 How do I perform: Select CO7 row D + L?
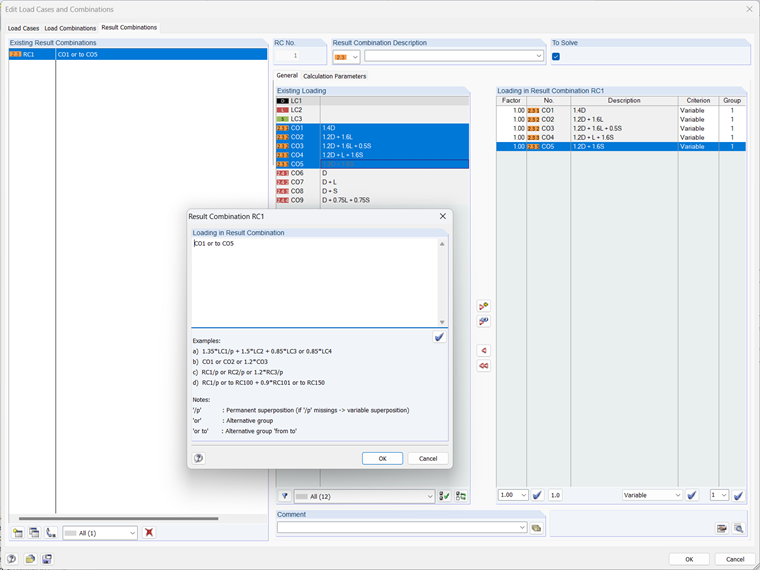click(x=372, y=182)
